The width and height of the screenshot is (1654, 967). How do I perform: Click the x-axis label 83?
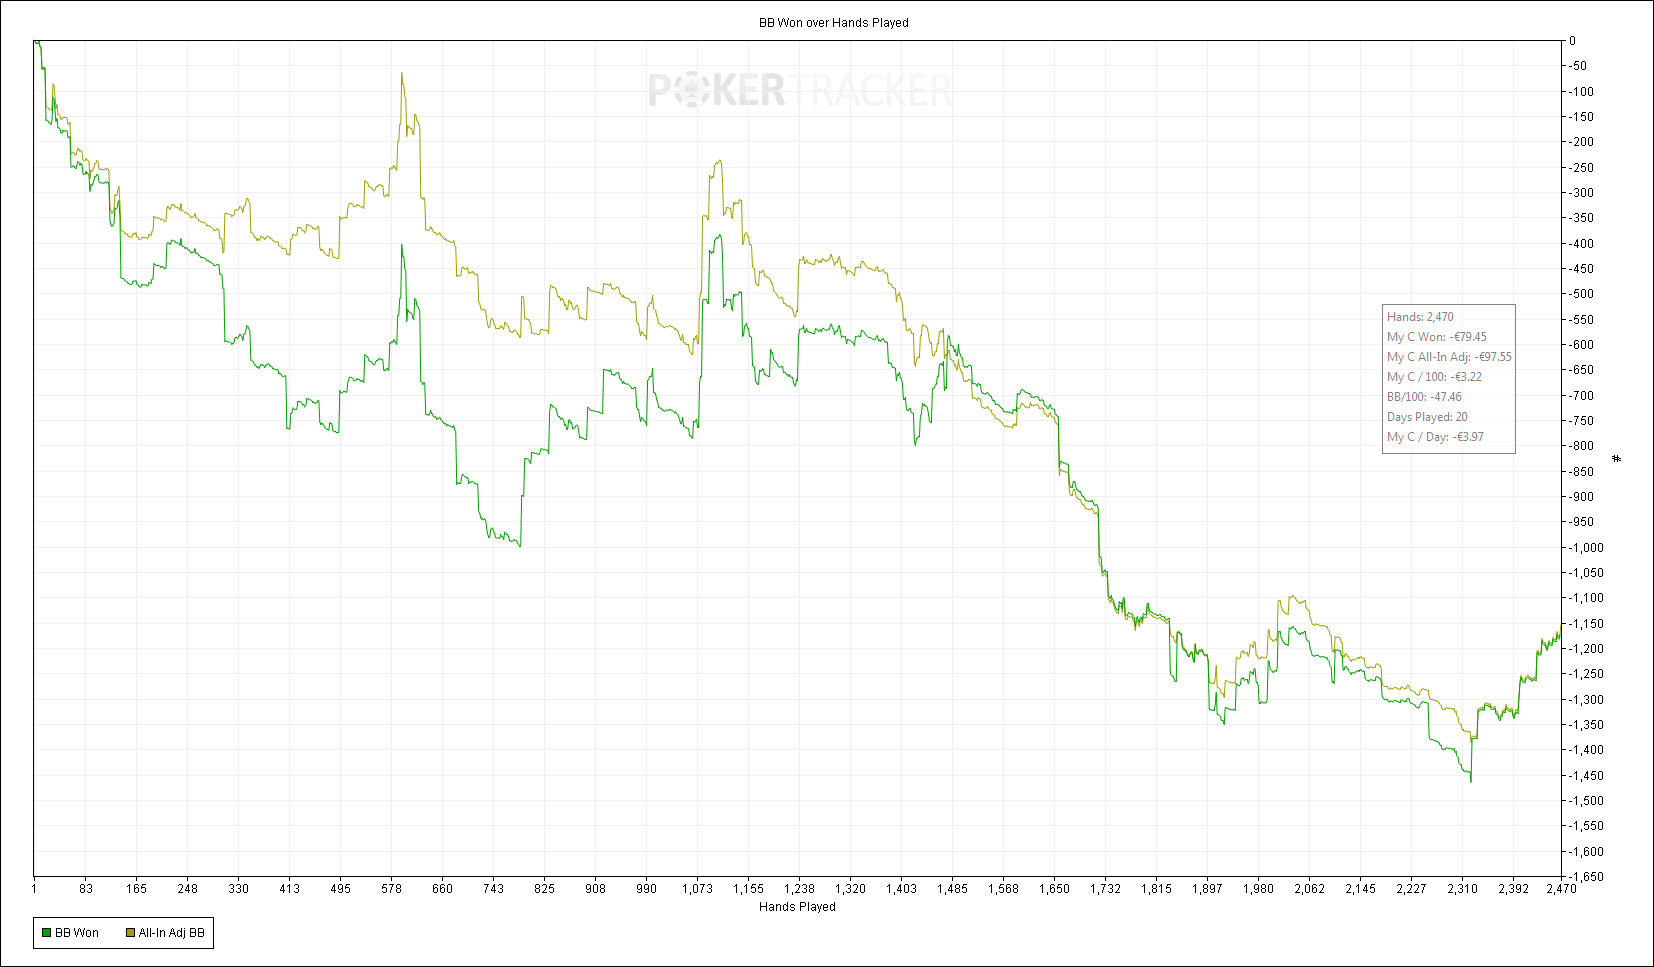pyautogui.click(x=86, y=889)
